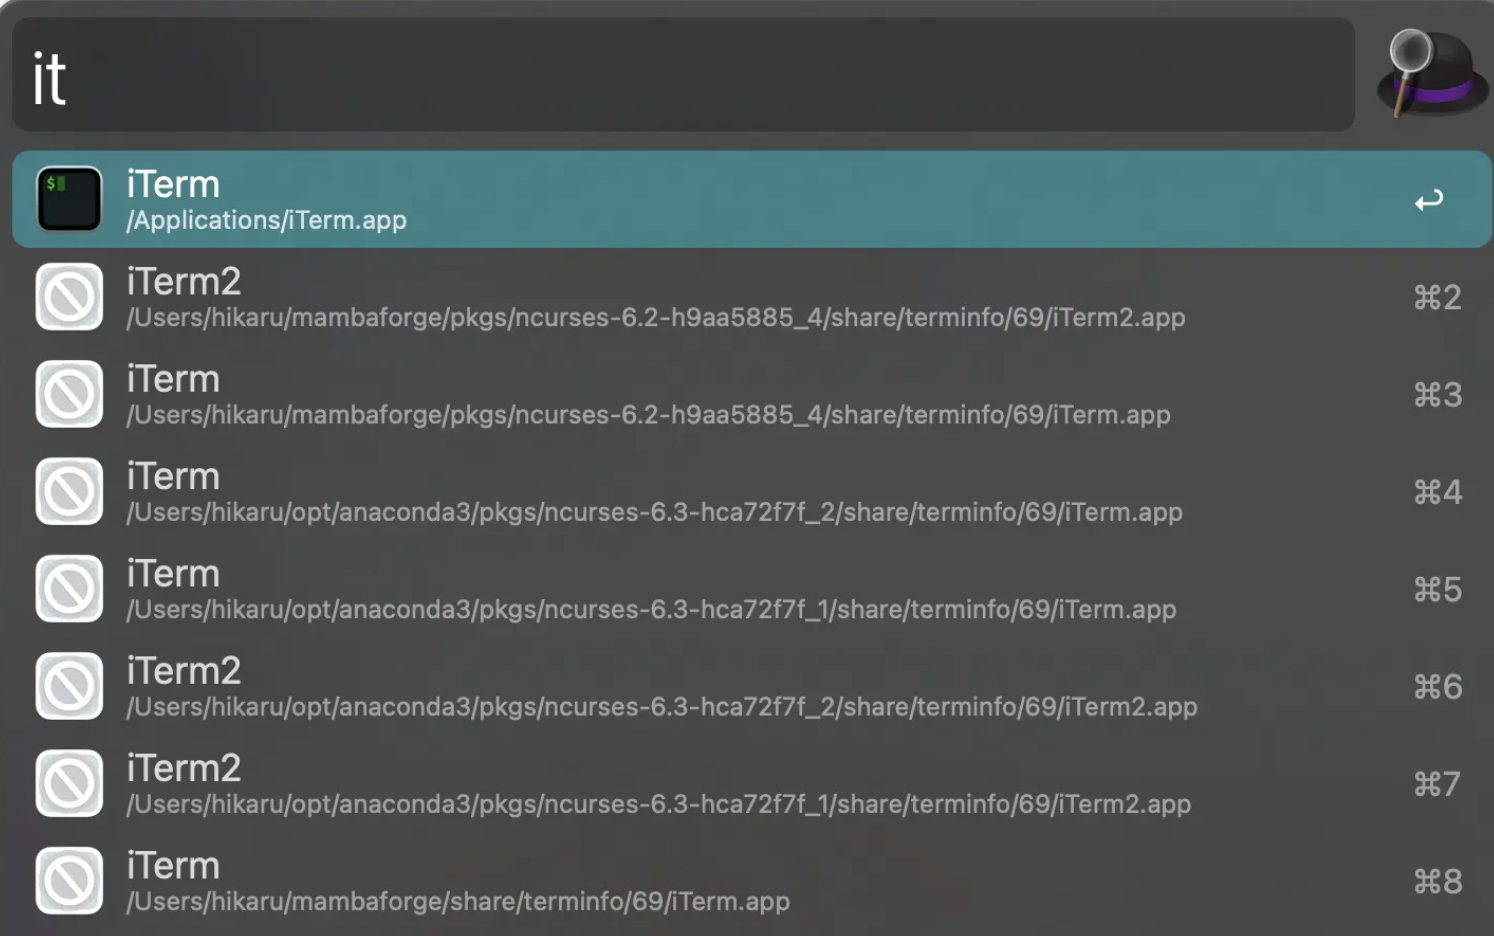Click the return arrow on the iTerm row
Image resolution: width=1494 pixels, height=936 pixels.
1429,200
